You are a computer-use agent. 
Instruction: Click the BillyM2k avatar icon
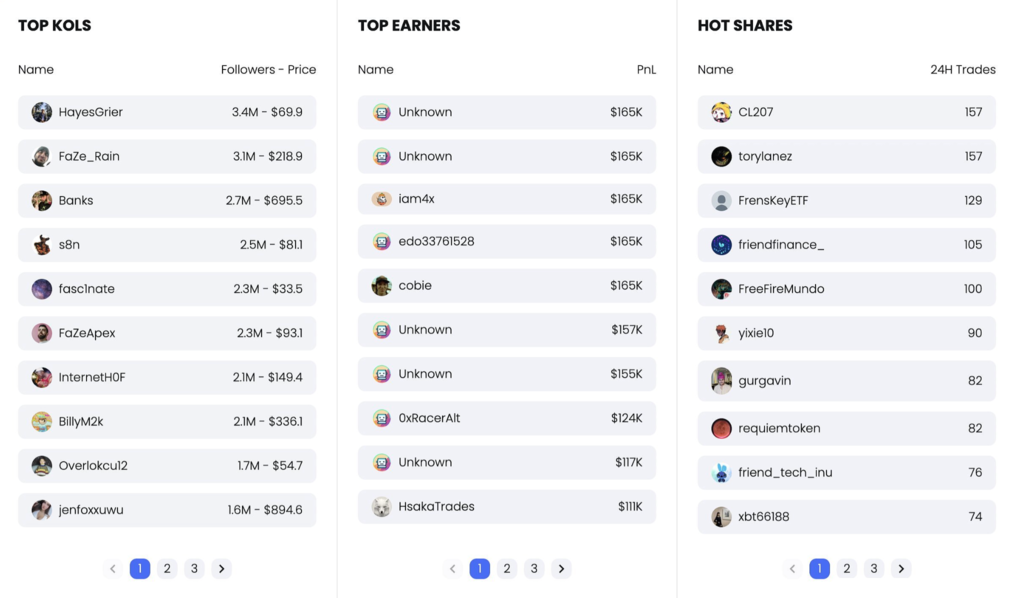42,422
